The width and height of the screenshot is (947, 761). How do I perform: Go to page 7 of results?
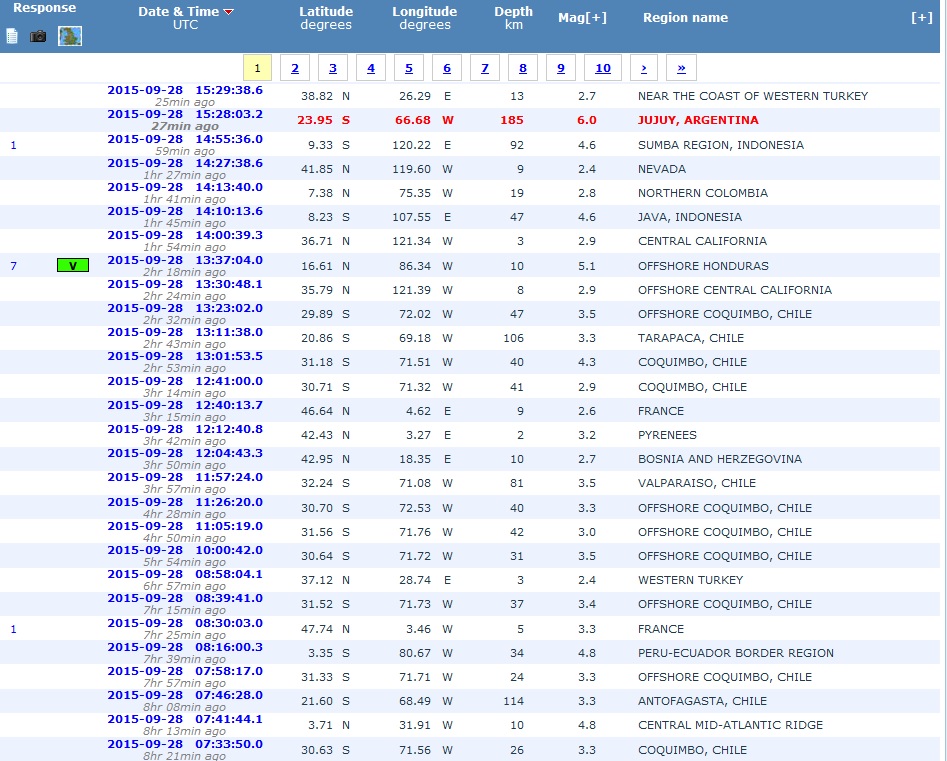pos(485,68)
